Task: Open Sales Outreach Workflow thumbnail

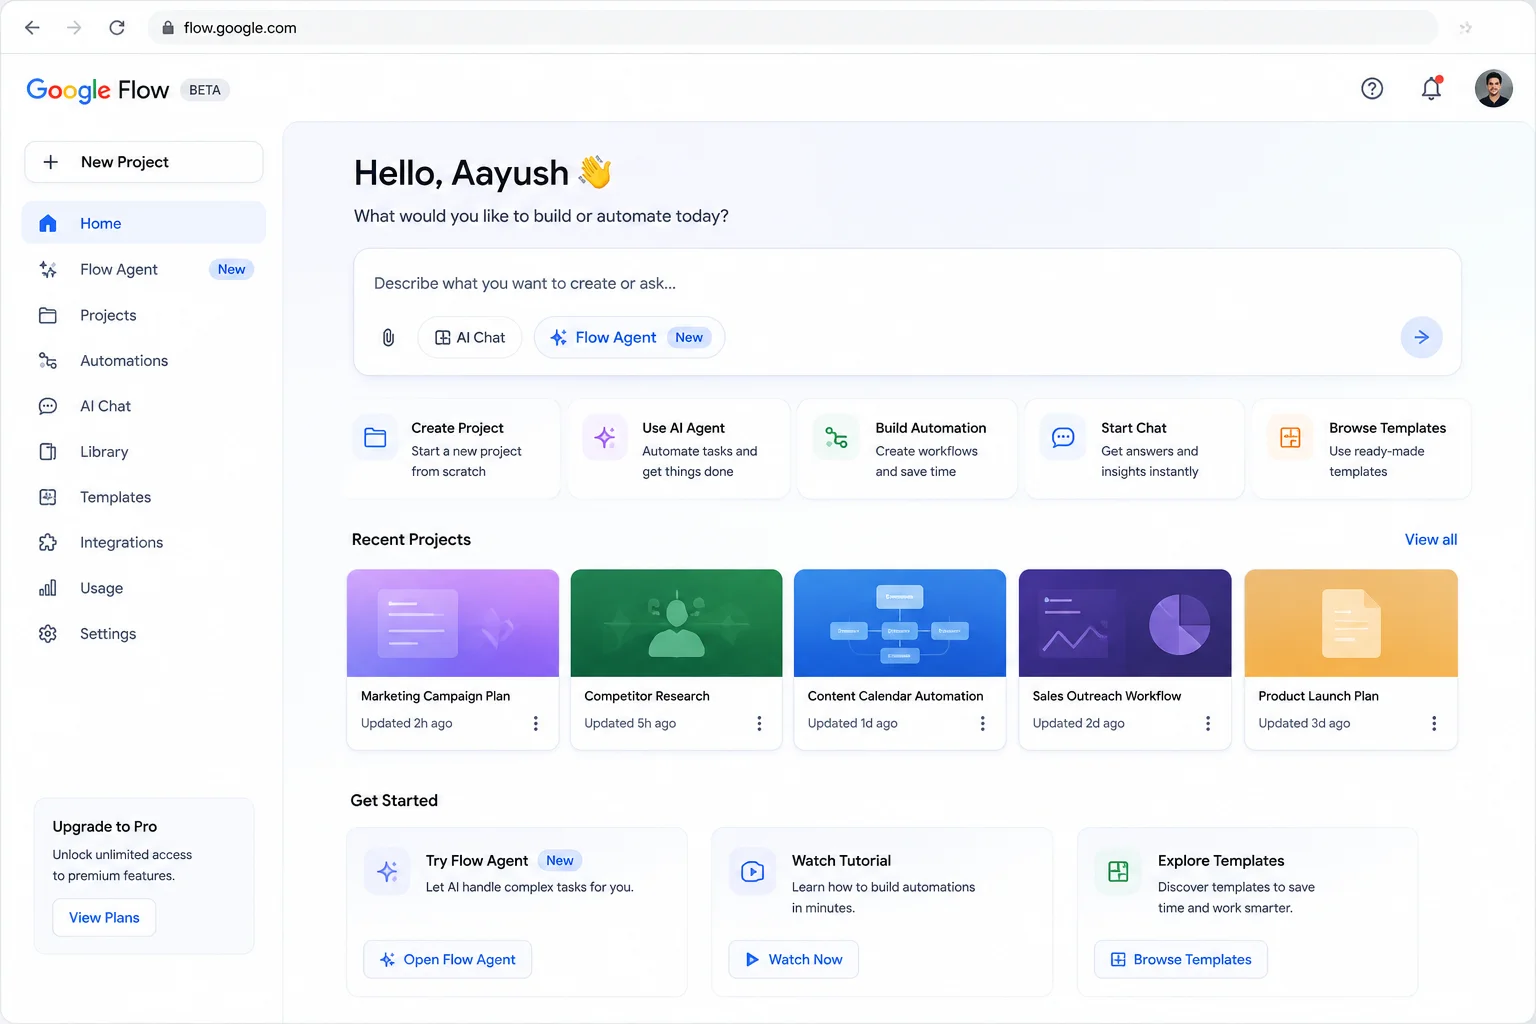Action: tap(1125, 623)
